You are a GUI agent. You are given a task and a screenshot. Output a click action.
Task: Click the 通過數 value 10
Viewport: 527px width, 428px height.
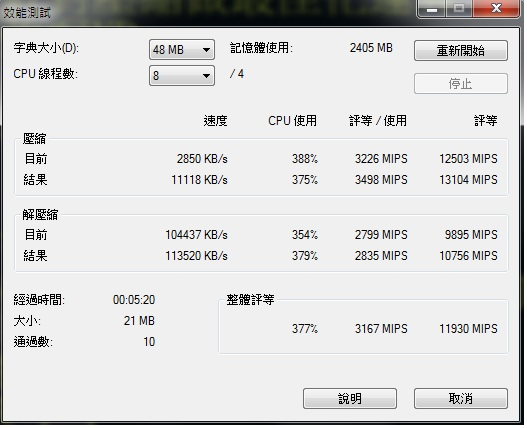(149, 342)
